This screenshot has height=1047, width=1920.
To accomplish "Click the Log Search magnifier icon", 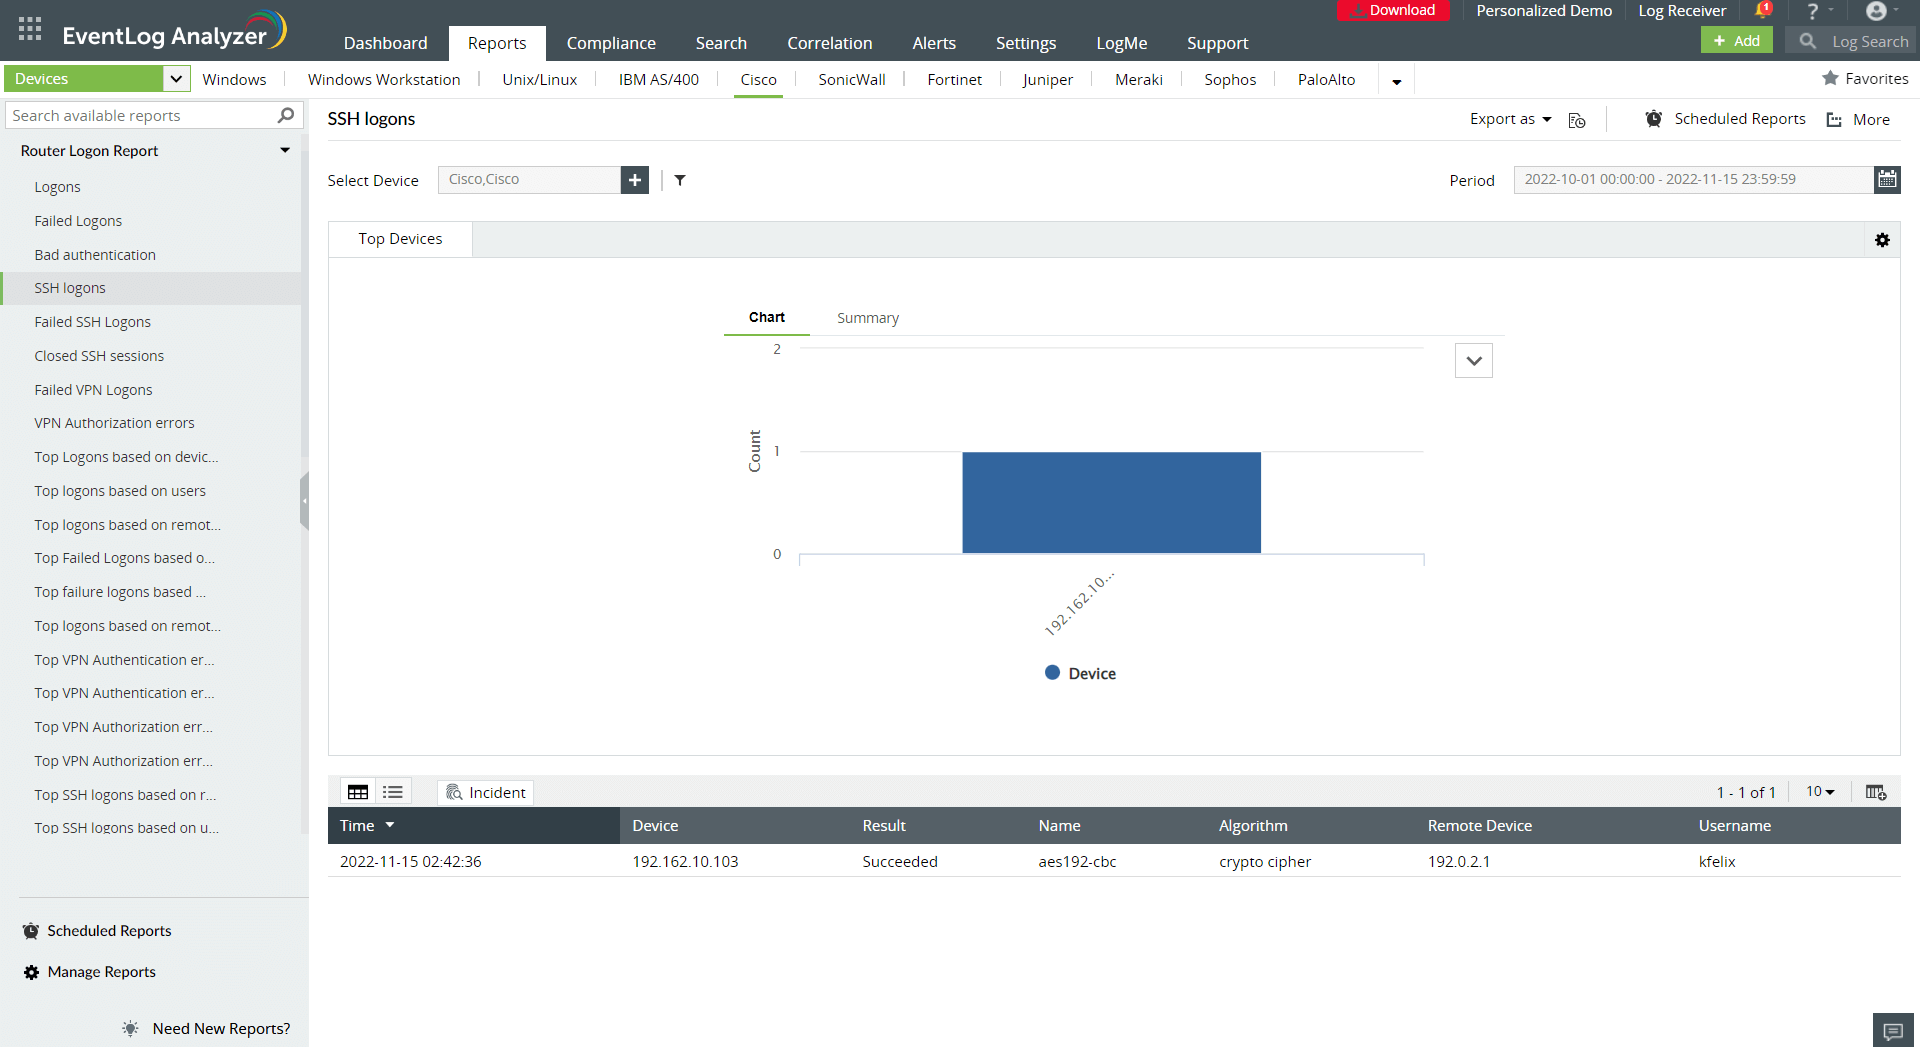I will [1807, 41].
